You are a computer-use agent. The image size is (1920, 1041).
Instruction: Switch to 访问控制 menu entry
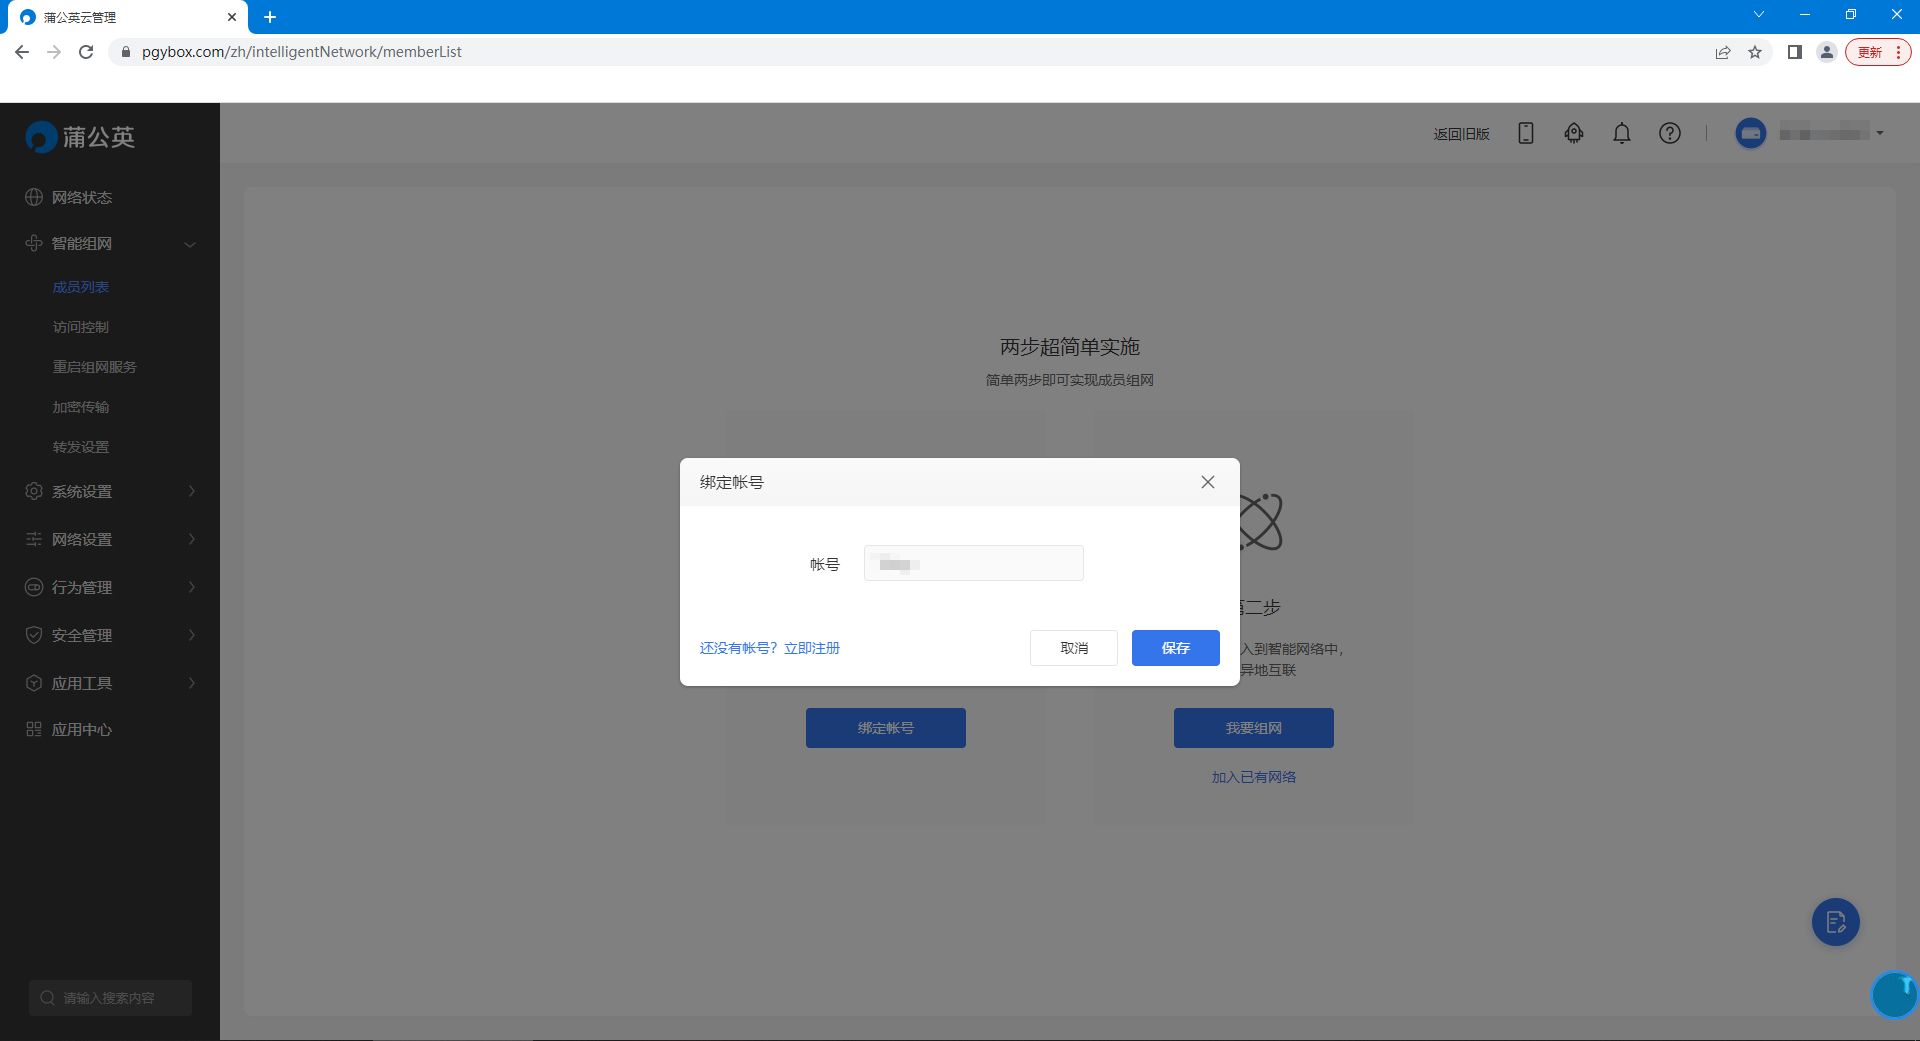click(82, 326)
